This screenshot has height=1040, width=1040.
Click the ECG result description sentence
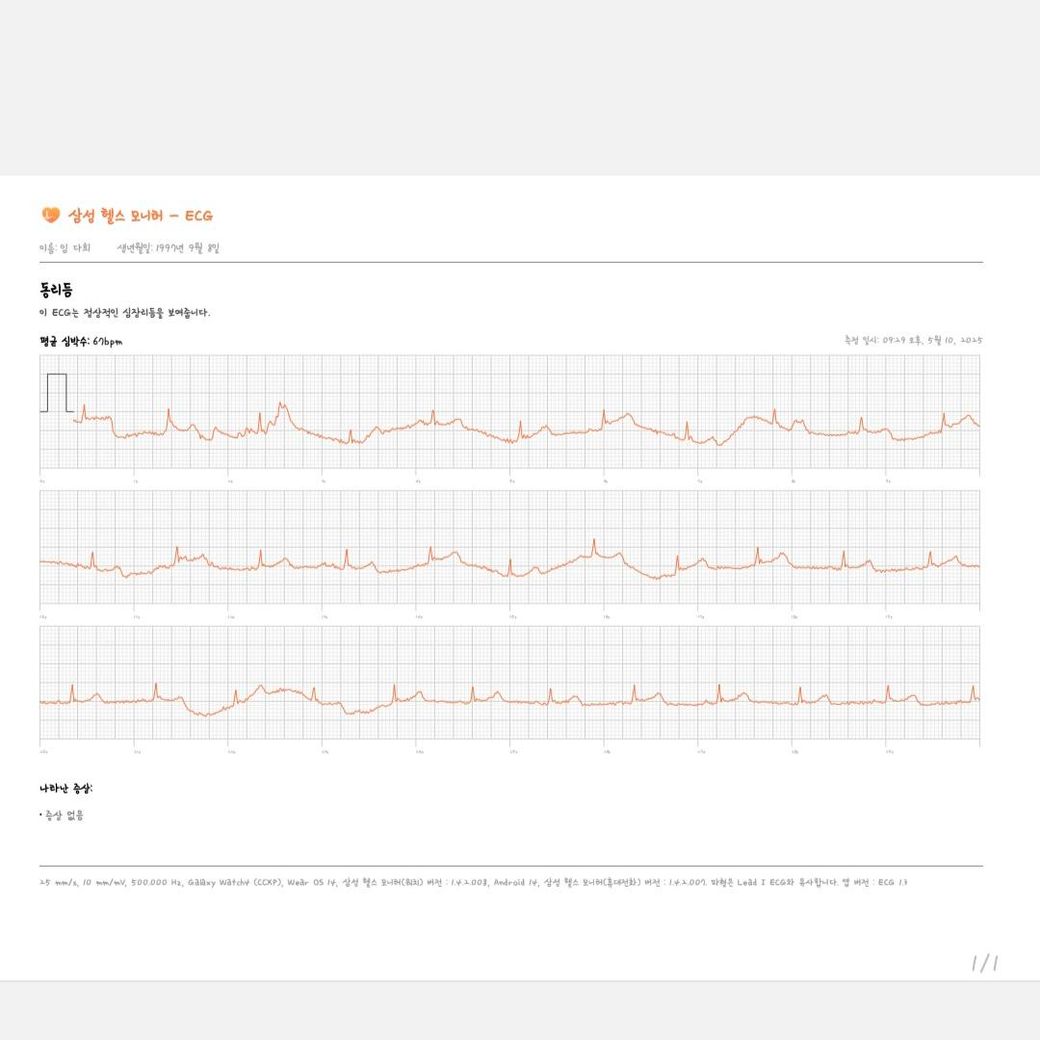[x=125, y=313]
